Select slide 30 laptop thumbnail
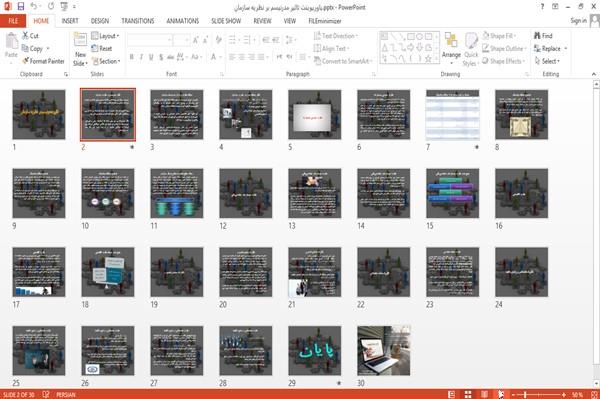The width and height of the screenshot is (600, 399). point(383,350)
